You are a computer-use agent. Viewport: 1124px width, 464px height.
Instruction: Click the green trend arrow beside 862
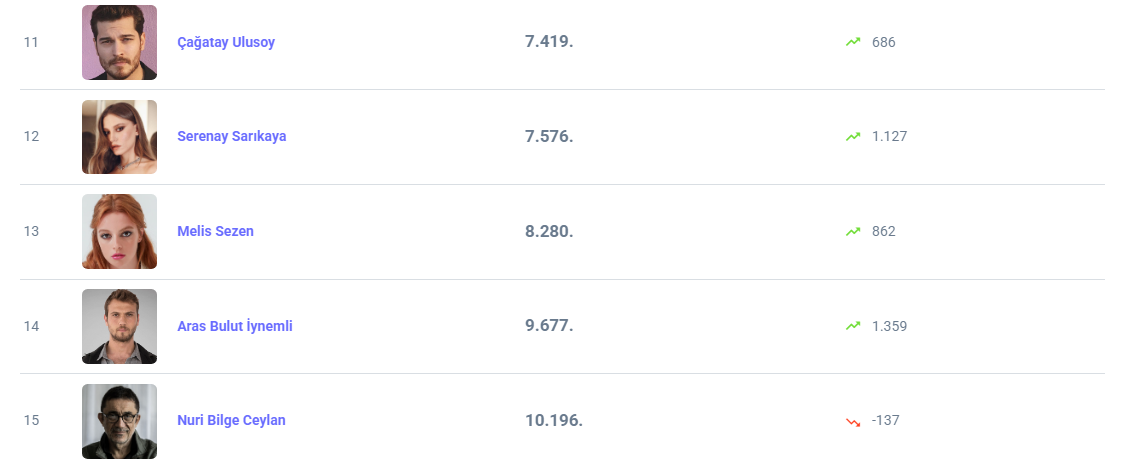852,231
